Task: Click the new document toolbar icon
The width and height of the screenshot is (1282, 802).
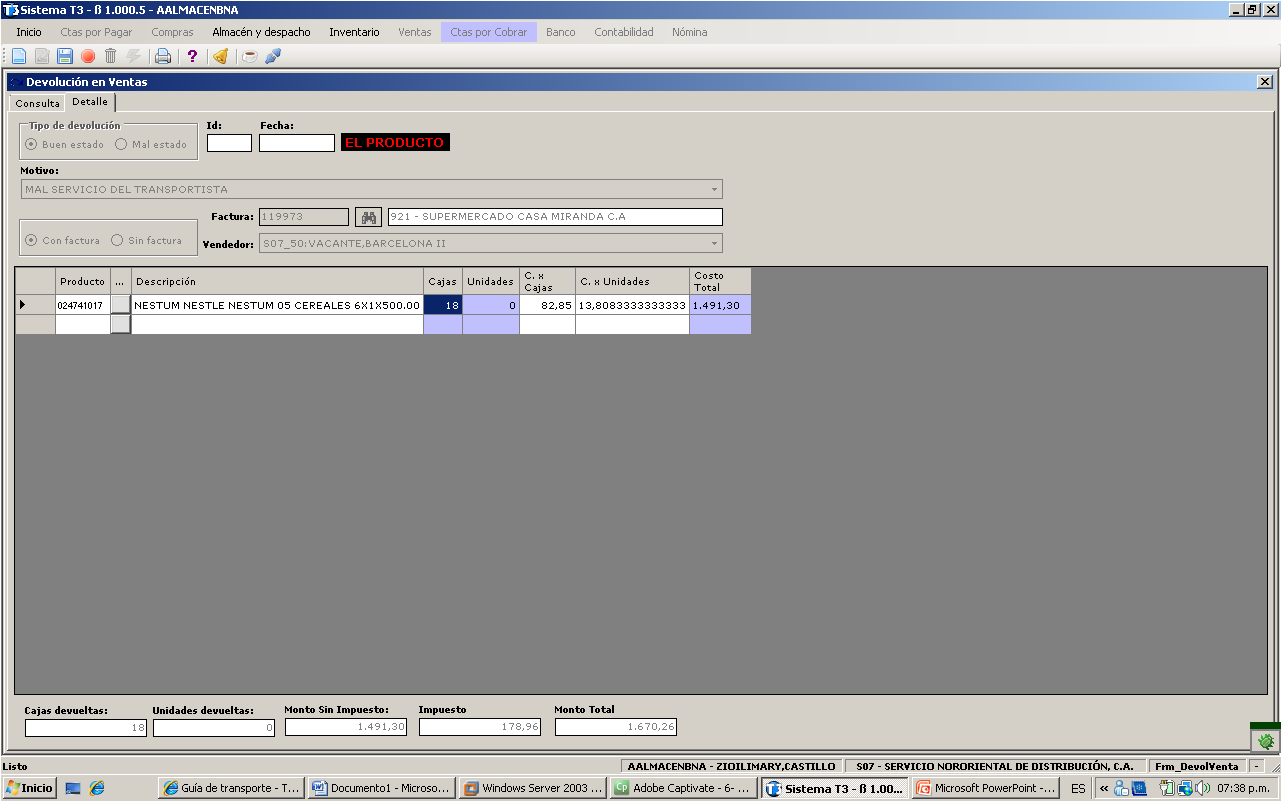Action: 18,56
